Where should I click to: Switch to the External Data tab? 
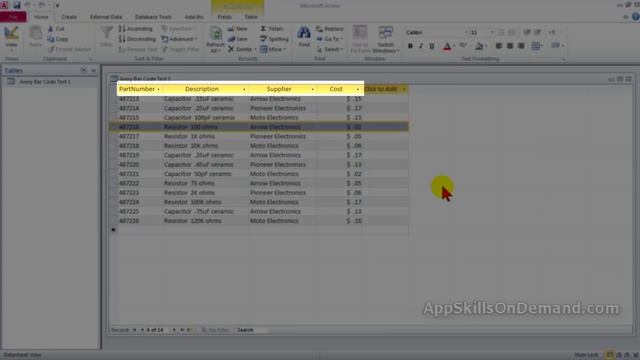(x=106, y=17)
